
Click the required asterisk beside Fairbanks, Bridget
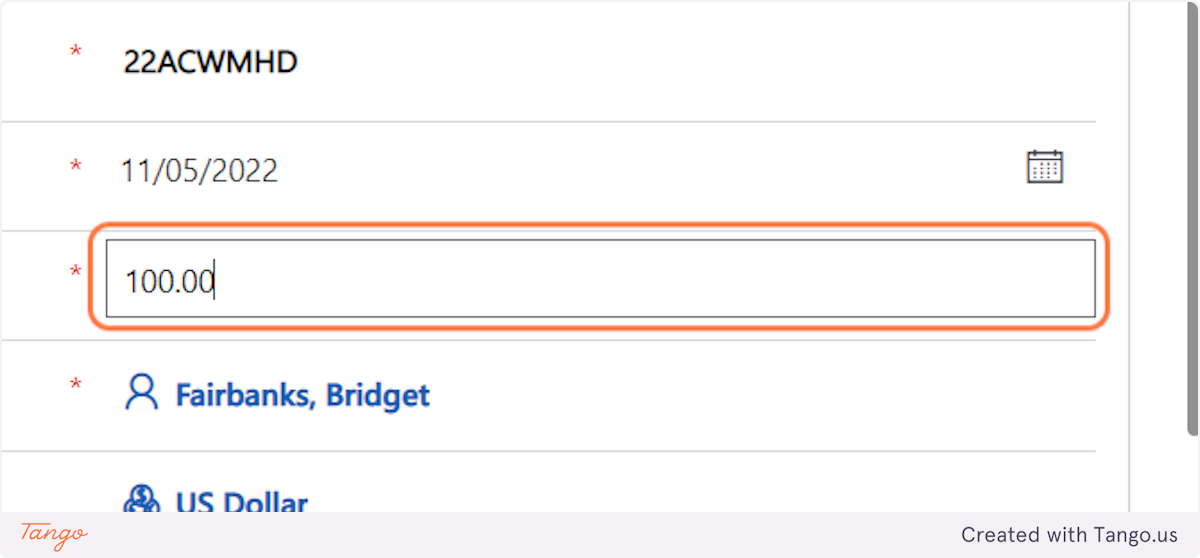click(x=76, y=385)
